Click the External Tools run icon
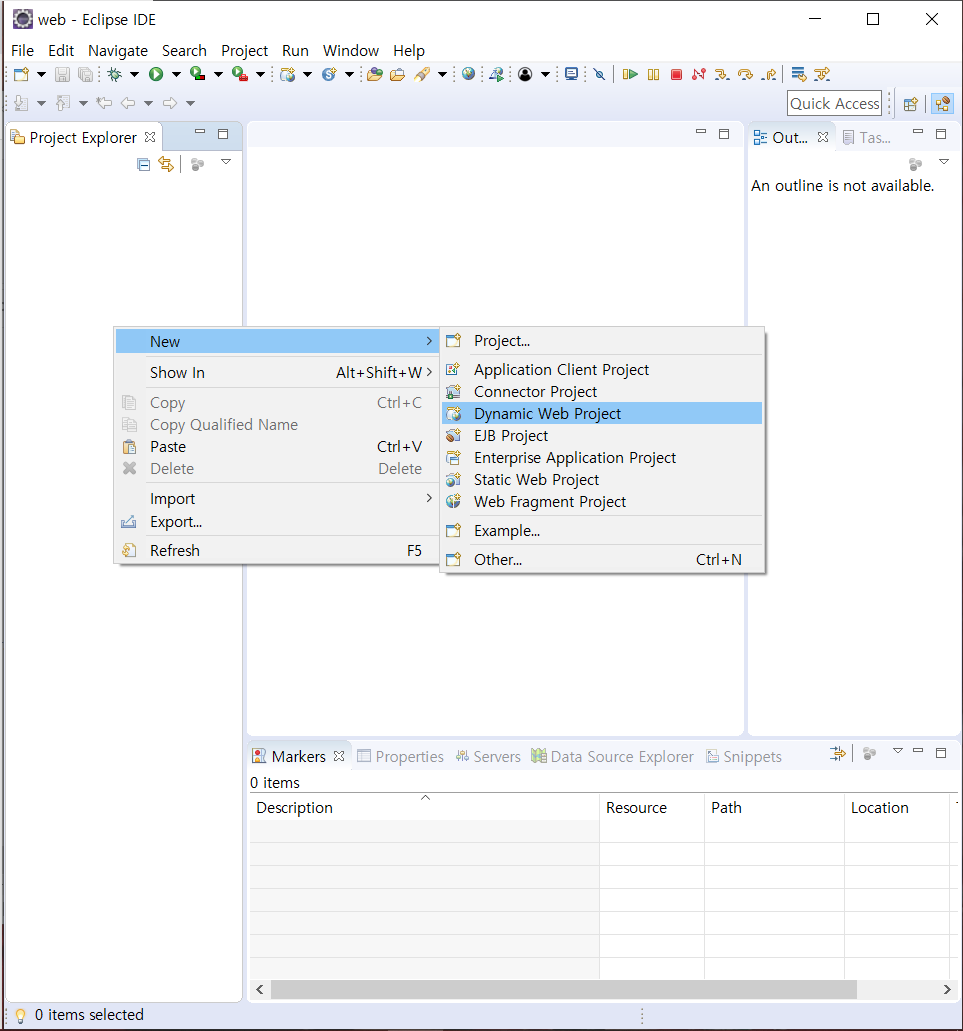The width and height of the screenshot is (963, 1031). point(240,74)
